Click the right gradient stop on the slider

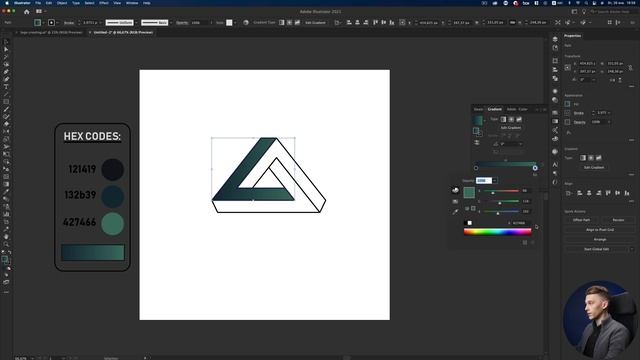535,168
